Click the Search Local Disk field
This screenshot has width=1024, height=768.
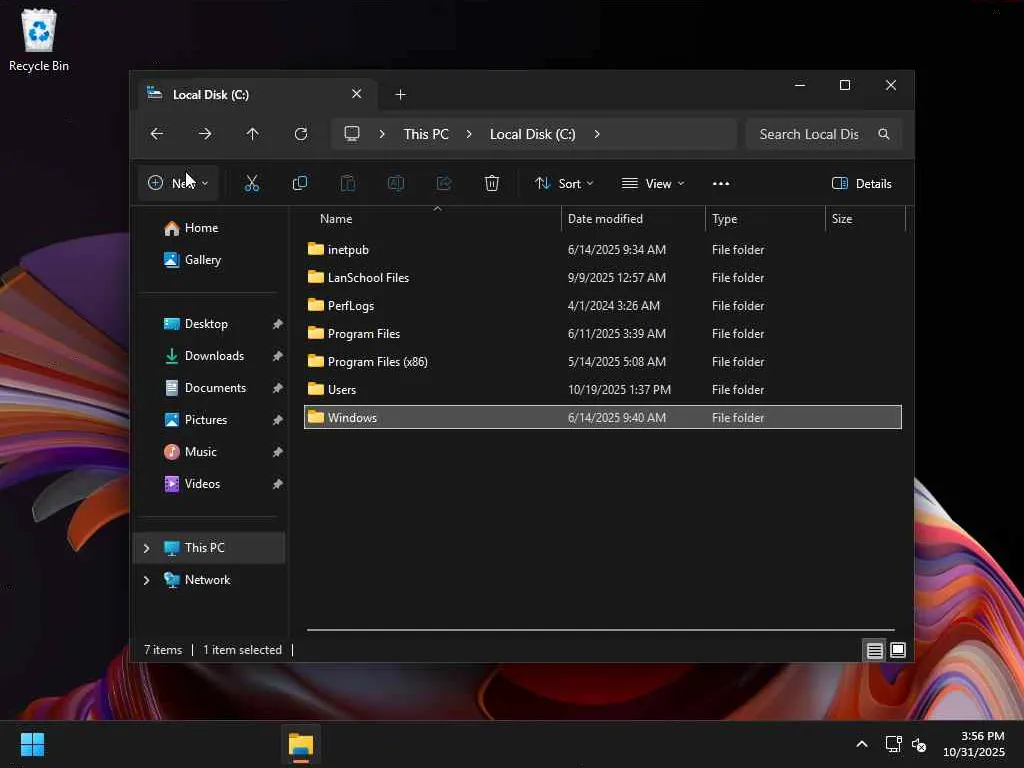[808, 134]
